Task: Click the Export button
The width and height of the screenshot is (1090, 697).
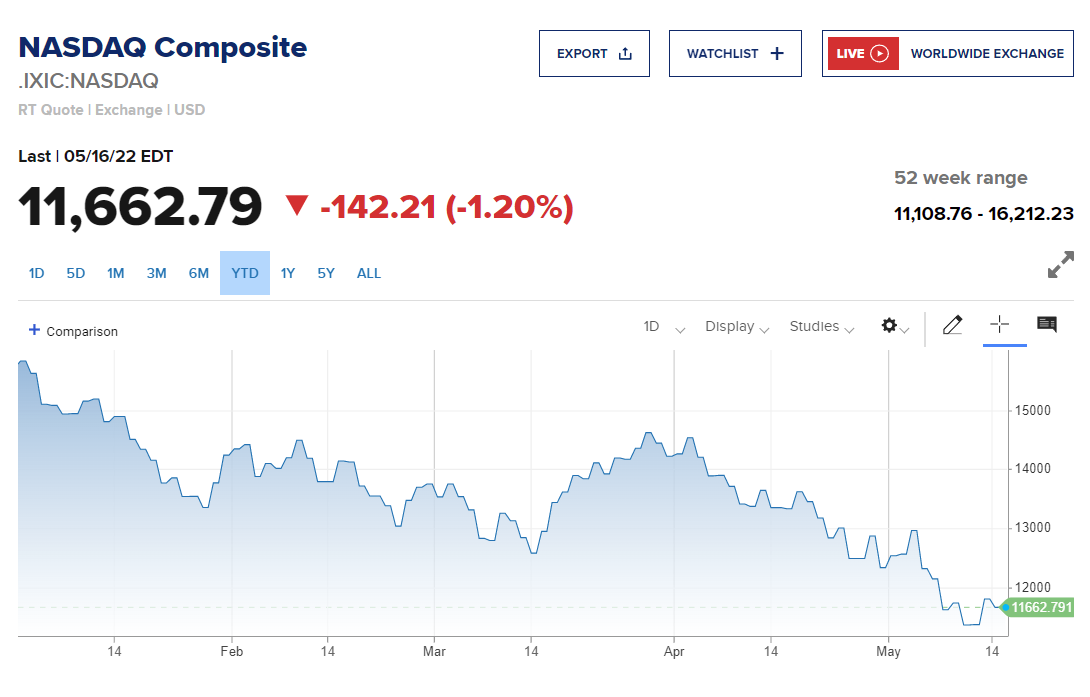Action: coord(594,53)
